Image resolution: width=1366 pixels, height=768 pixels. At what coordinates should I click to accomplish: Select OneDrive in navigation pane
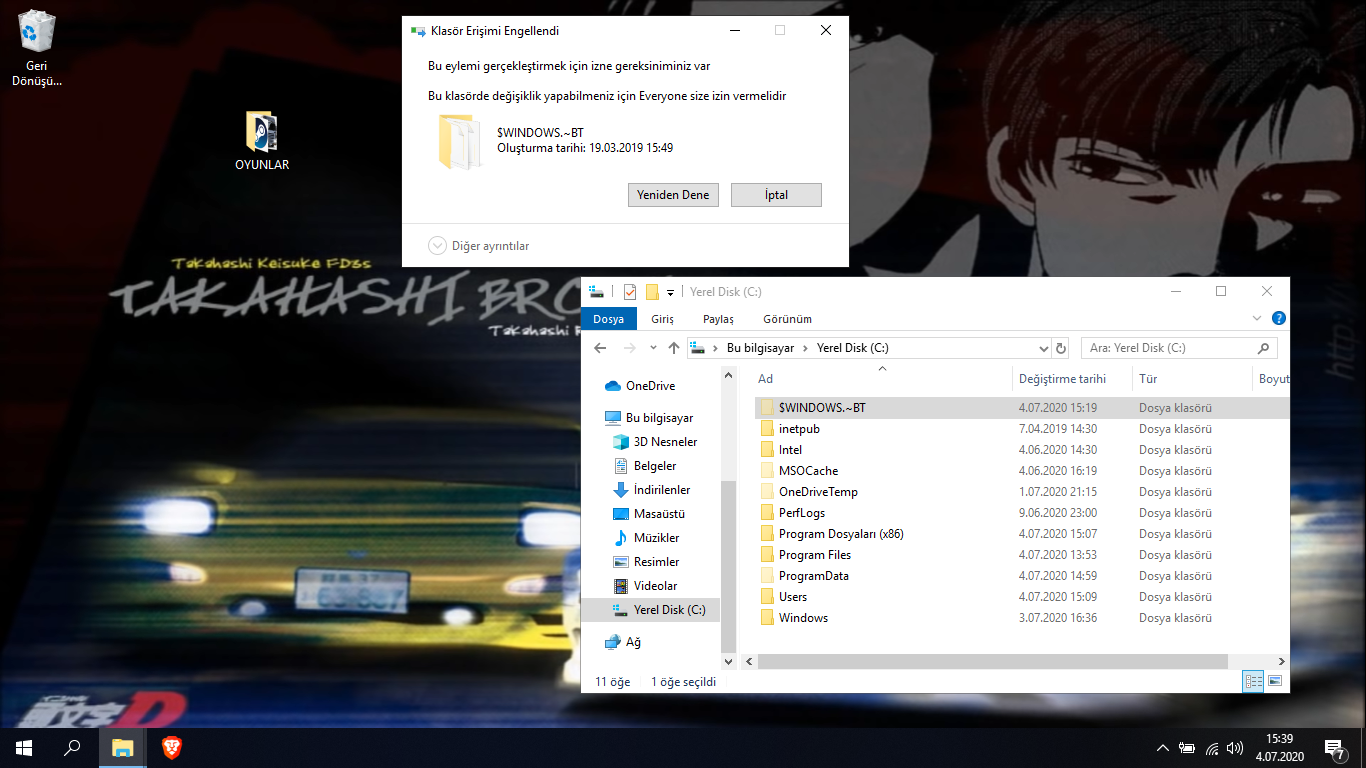(x=650, y=386)
